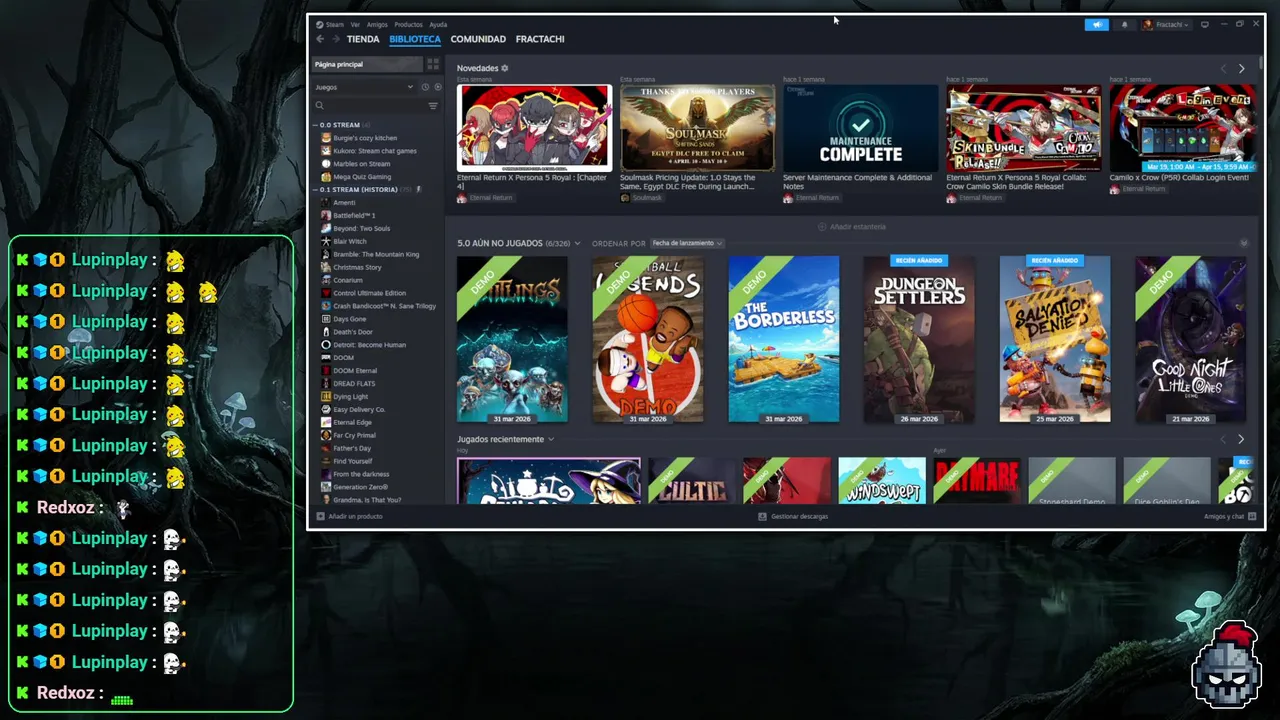The width and height of the screenshot is (1280, 720).
Task: Select Kukoro: Stream chat games entry
Action: click(x=375, y=151)
